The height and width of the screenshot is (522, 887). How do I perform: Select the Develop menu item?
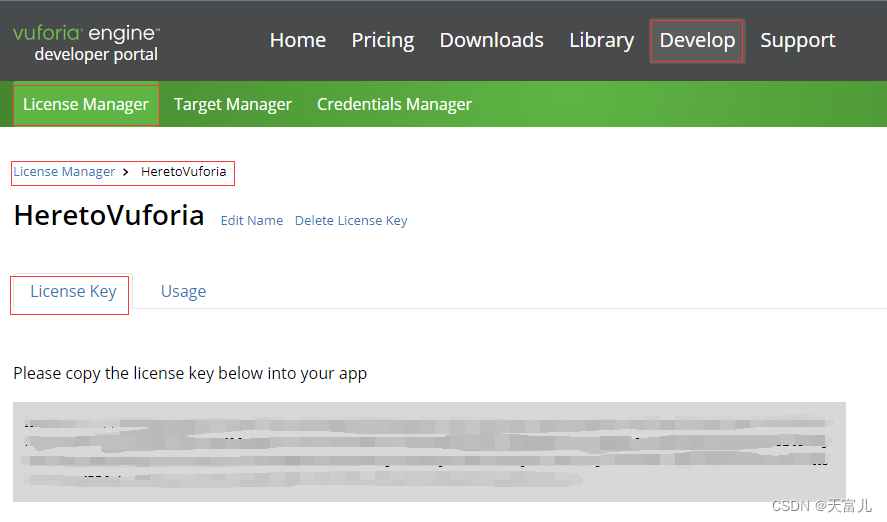coord(697,41)
